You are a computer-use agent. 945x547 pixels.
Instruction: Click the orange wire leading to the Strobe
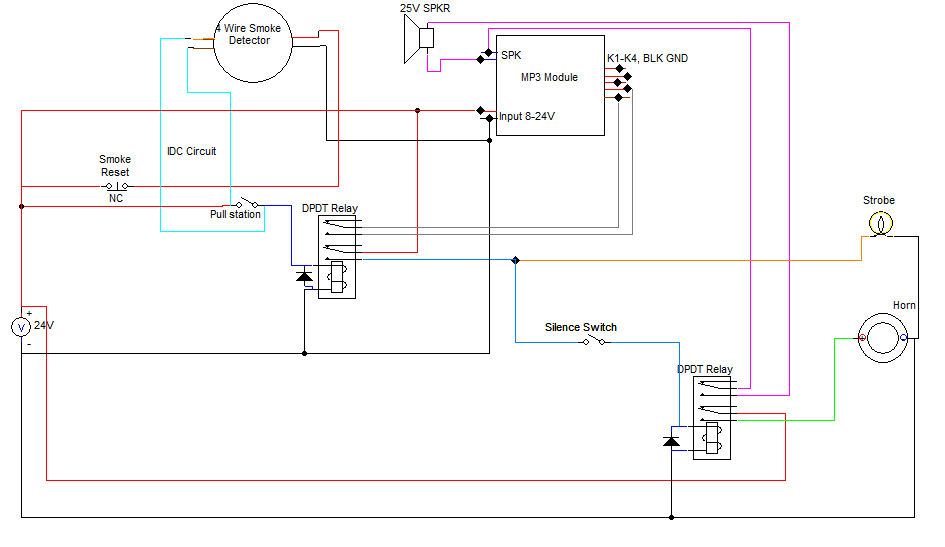coord(690,260)
